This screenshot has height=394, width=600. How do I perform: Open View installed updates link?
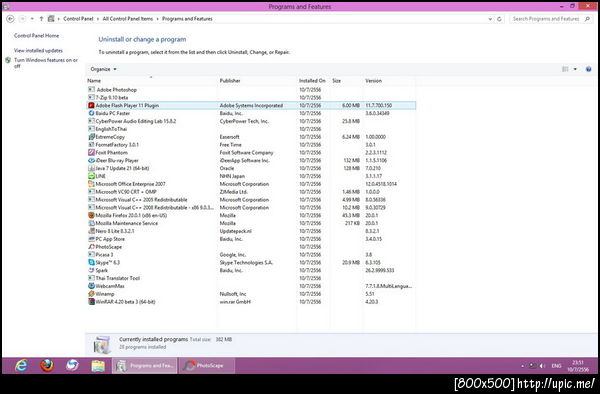point(38,50)
